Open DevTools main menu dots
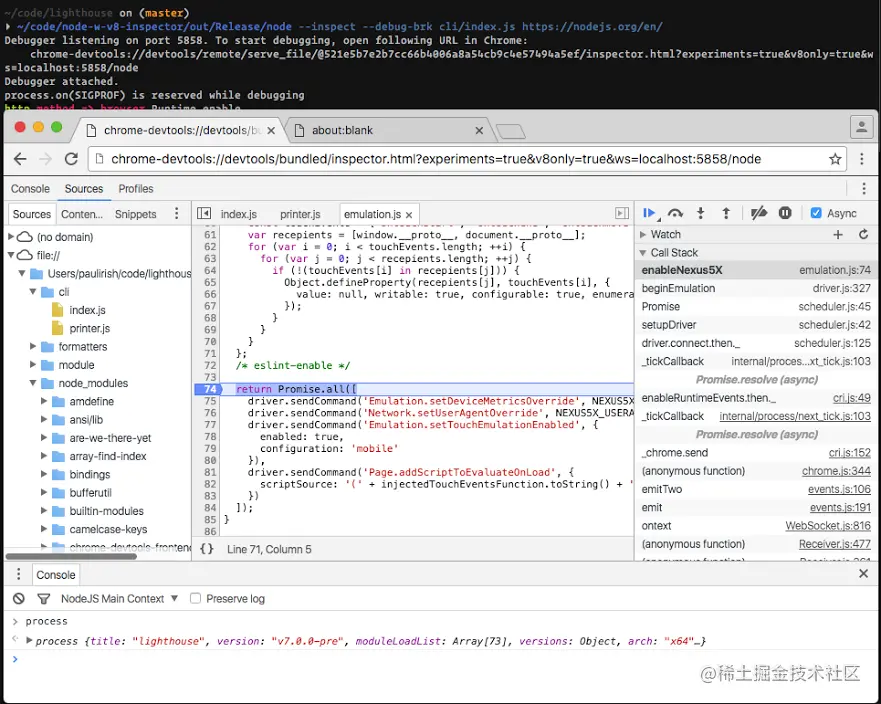 tap(864, 188)
